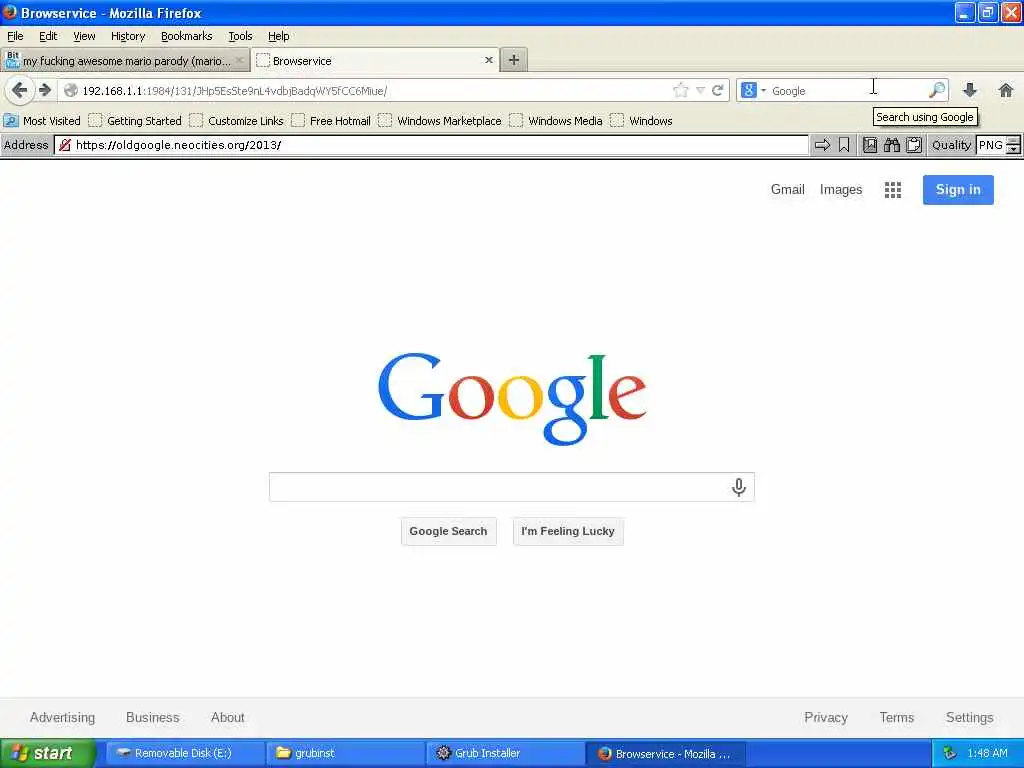Open the Free Hotmail bookmark

[332, 121]
